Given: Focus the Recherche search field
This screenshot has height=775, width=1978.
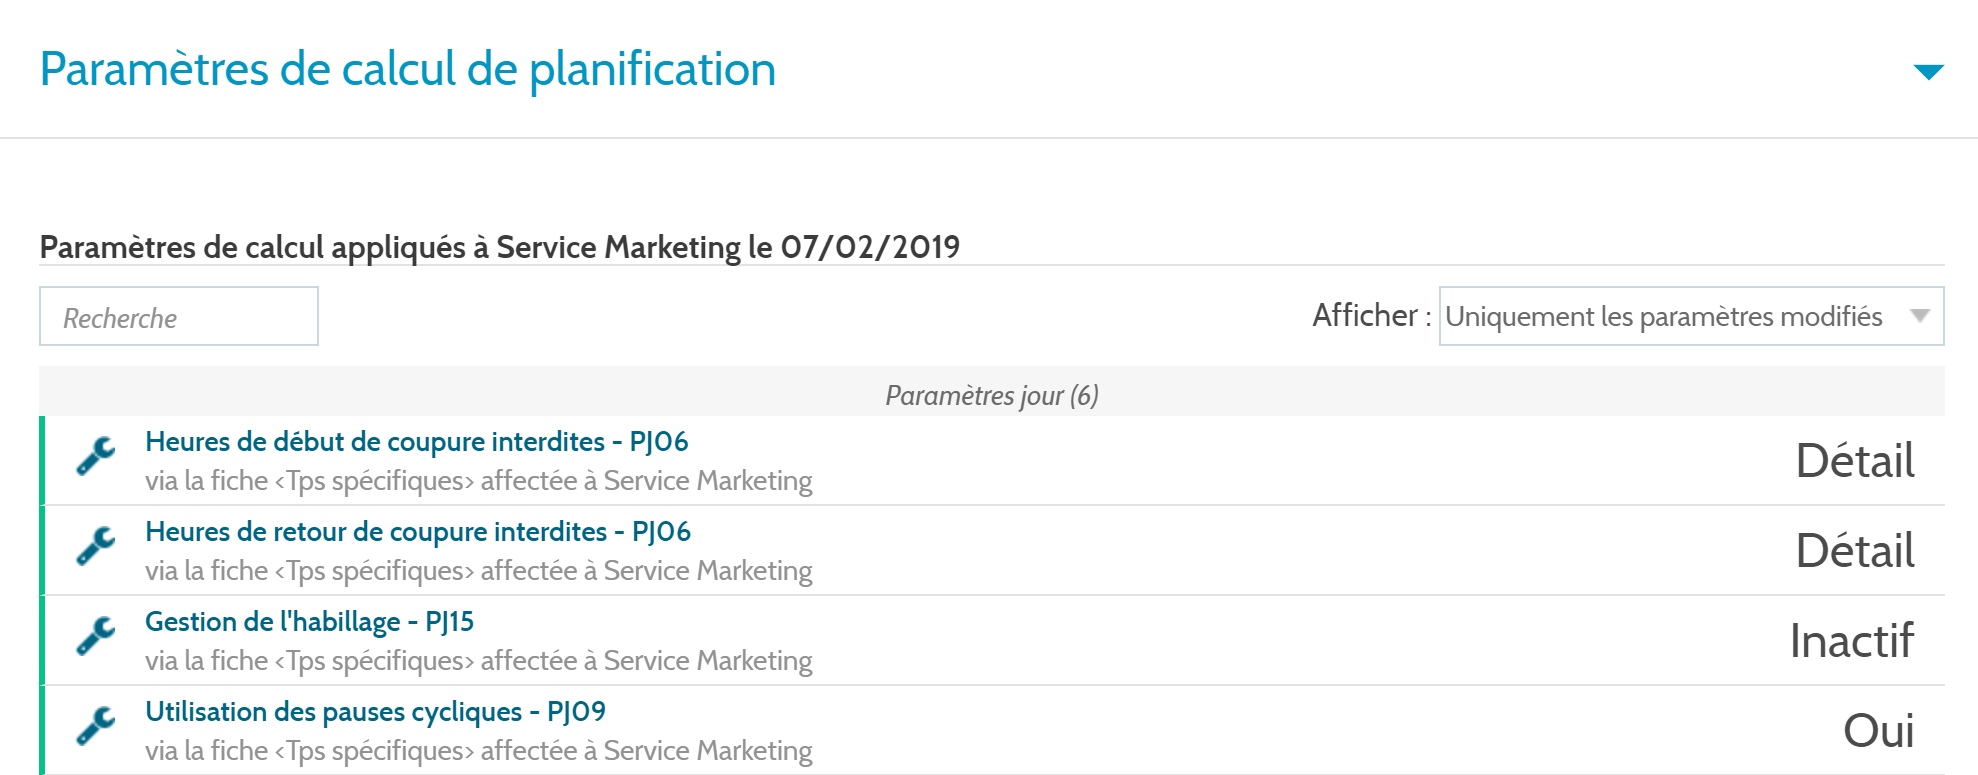Looking at the screenshot, I should (x=179, y=316).
